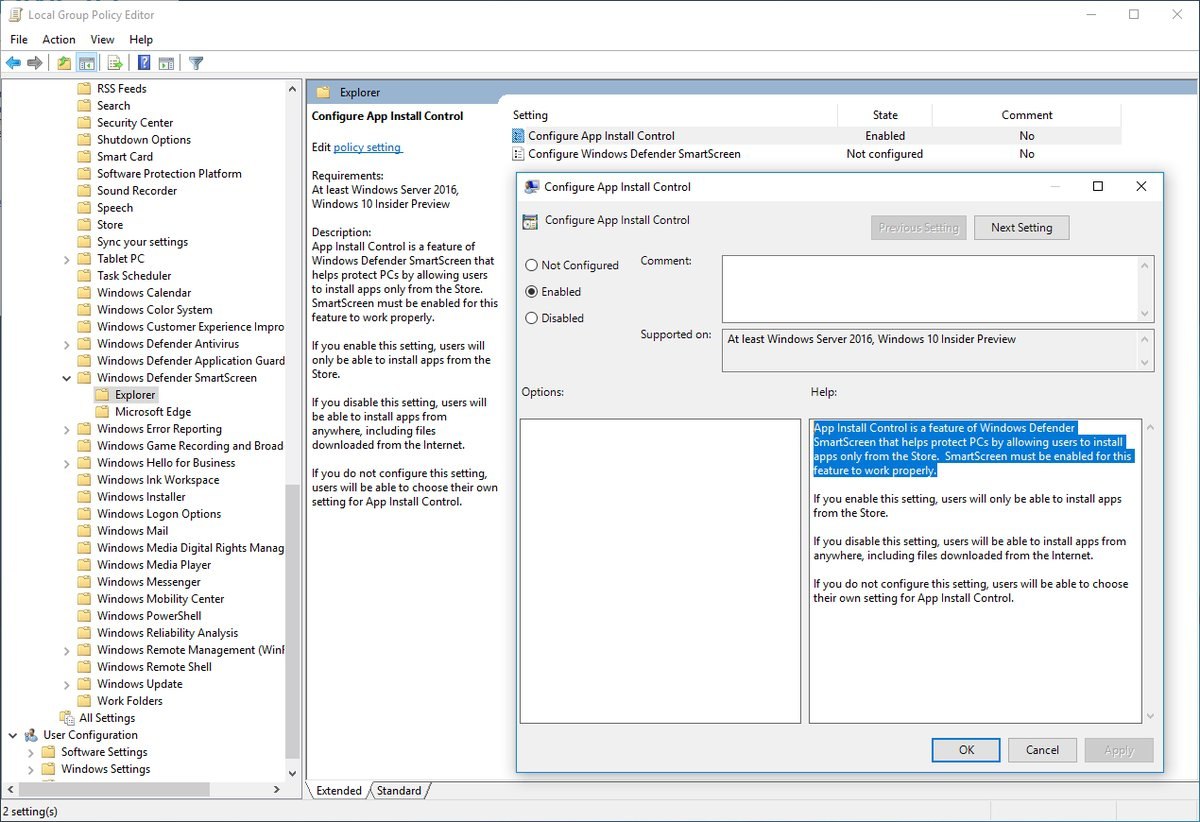Click the RSS Feeds folder icon

click(84, 89)
